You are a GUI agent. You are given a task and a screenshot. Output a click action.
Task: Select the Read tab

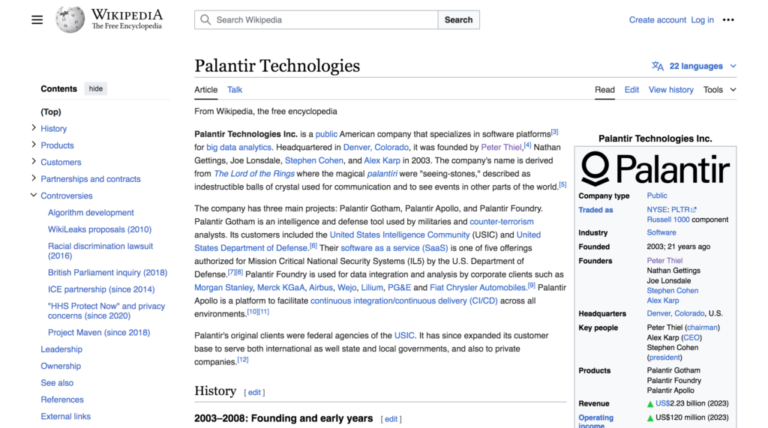point(604,90)
